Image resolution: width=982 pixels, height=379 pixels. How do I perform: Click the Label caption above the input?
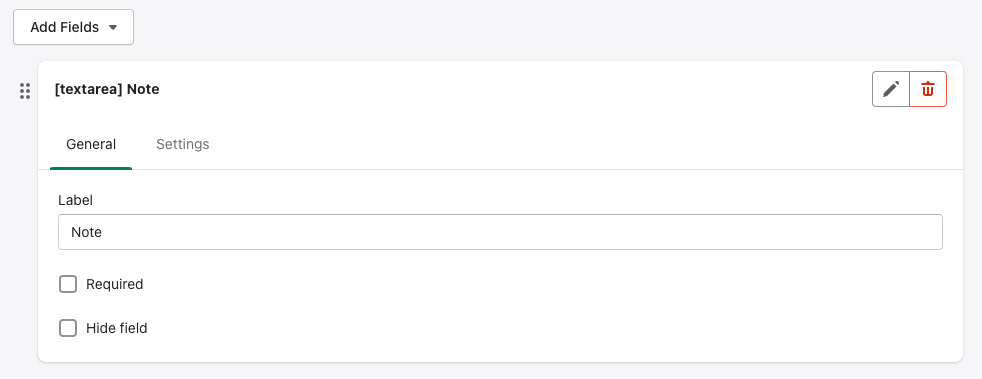click(x=75, y=200)
